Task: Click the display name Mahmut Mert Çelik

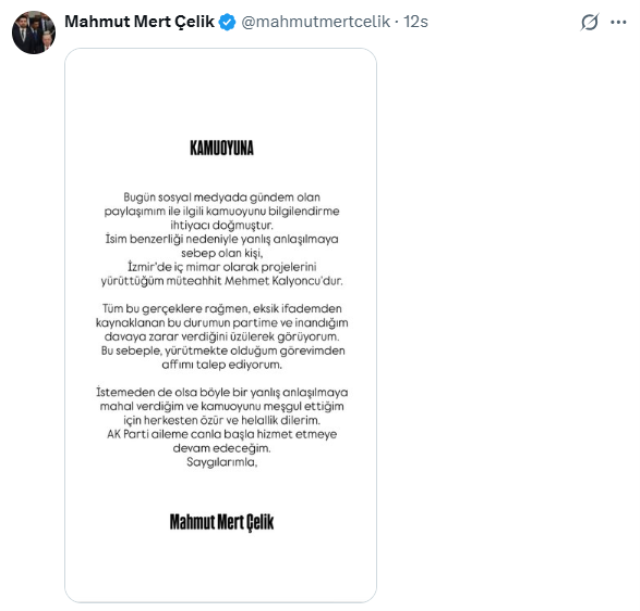Action: pos(139,22)
